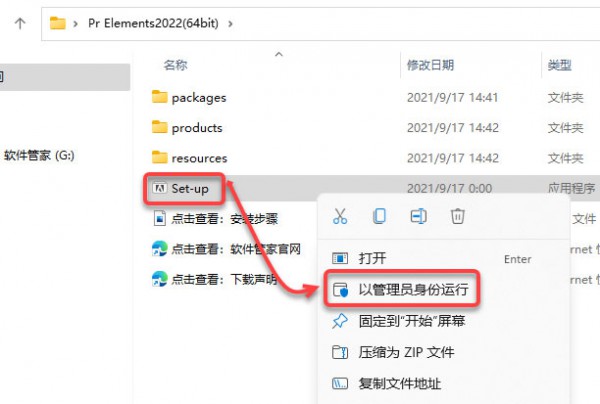600x404 pixels.
Task: Click the 类型 column header
Action: [x=559, y=65]
